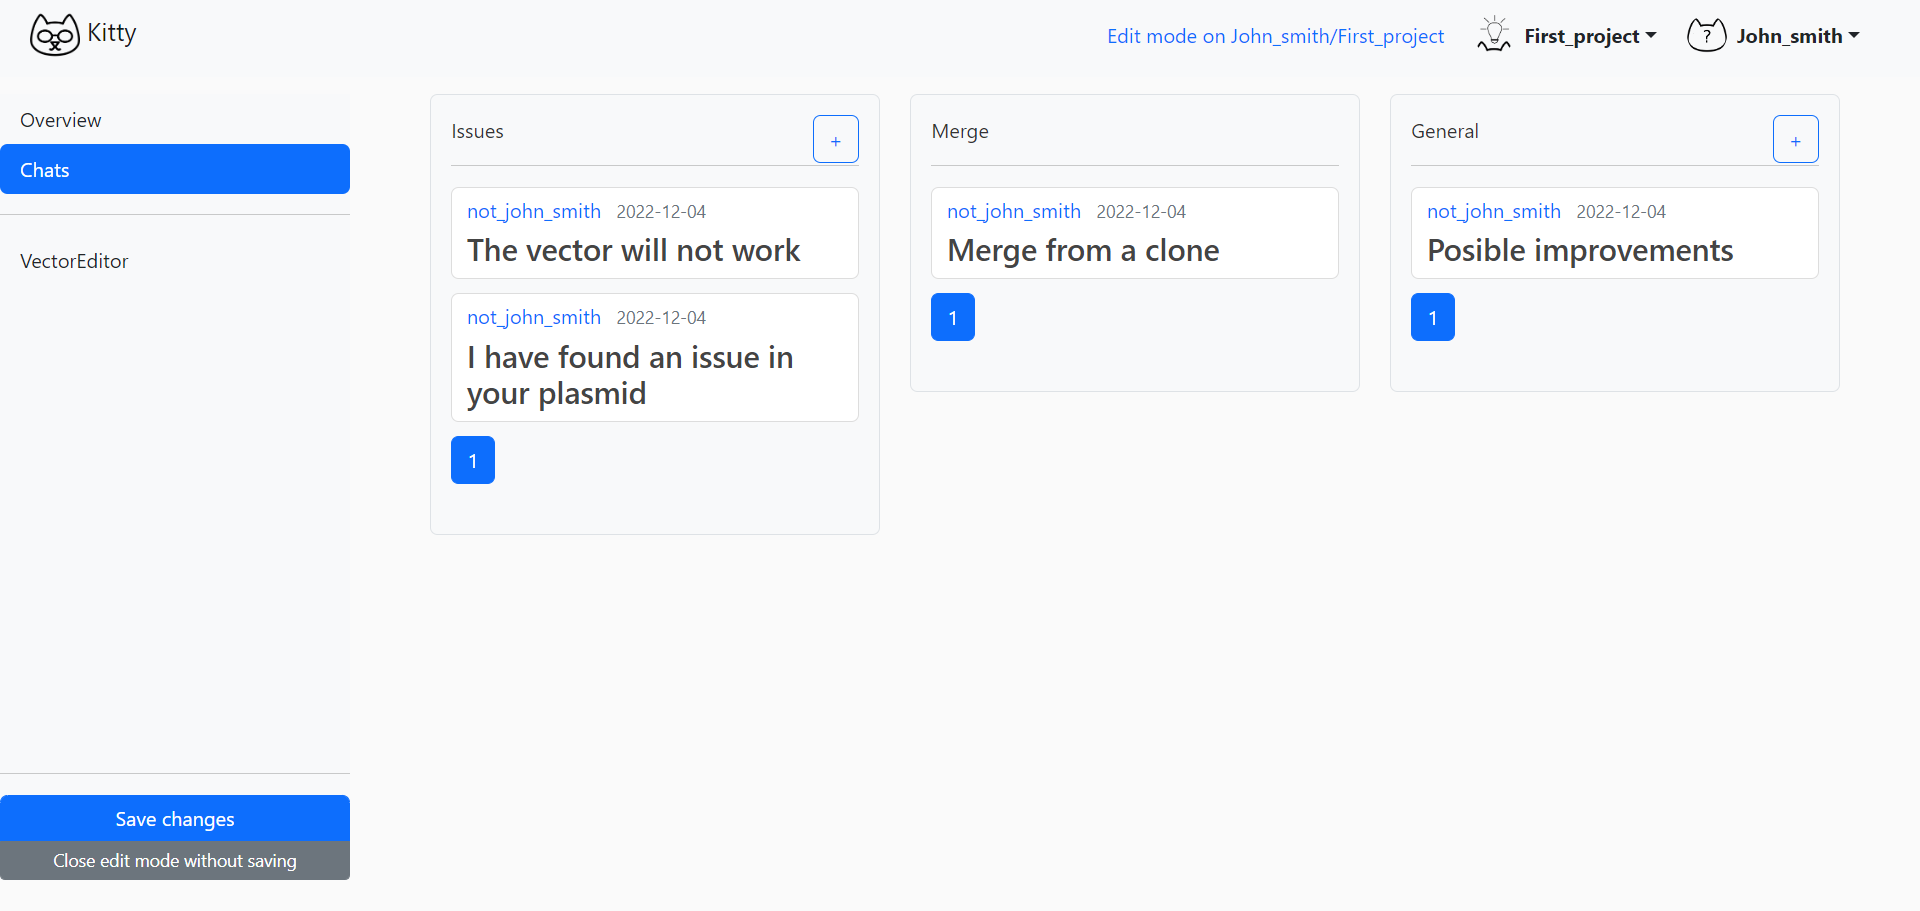Image resolution: width=1920 pixels, height=911 pixels.
Task: Select the Chats sidebar item
Action: point(175,169)
